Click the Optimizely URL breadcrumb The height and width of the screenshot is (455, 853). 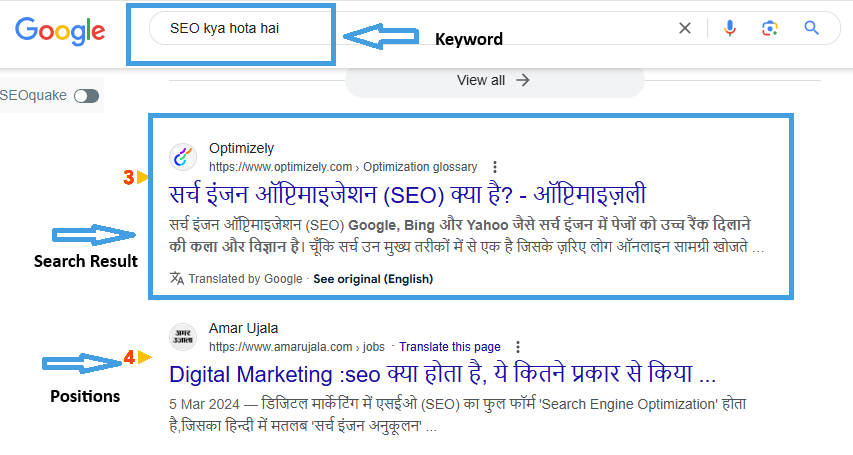pyautogui.click(x=343, y=167)
